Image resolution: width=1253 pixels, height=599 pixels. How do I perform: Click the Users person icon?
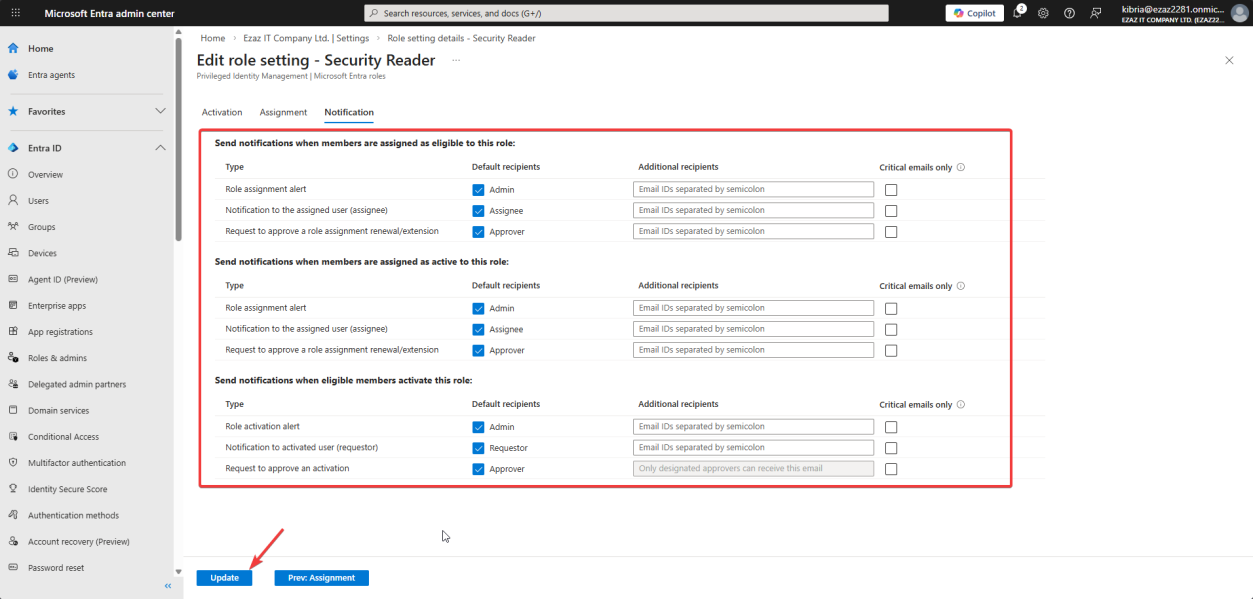[x=13, y=200]
